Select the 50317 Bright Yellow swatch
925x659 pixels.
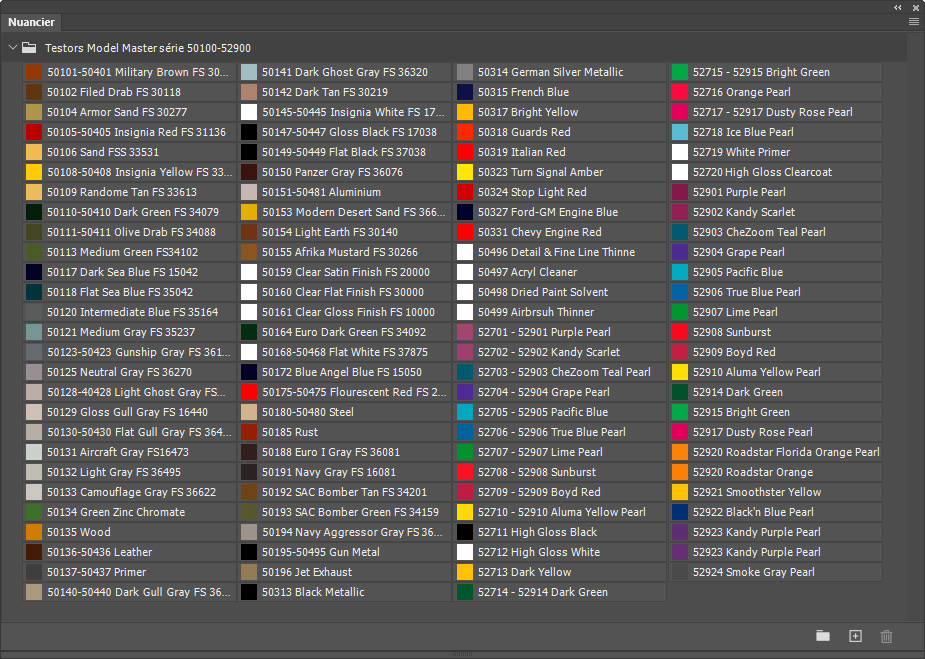[465, 112]
